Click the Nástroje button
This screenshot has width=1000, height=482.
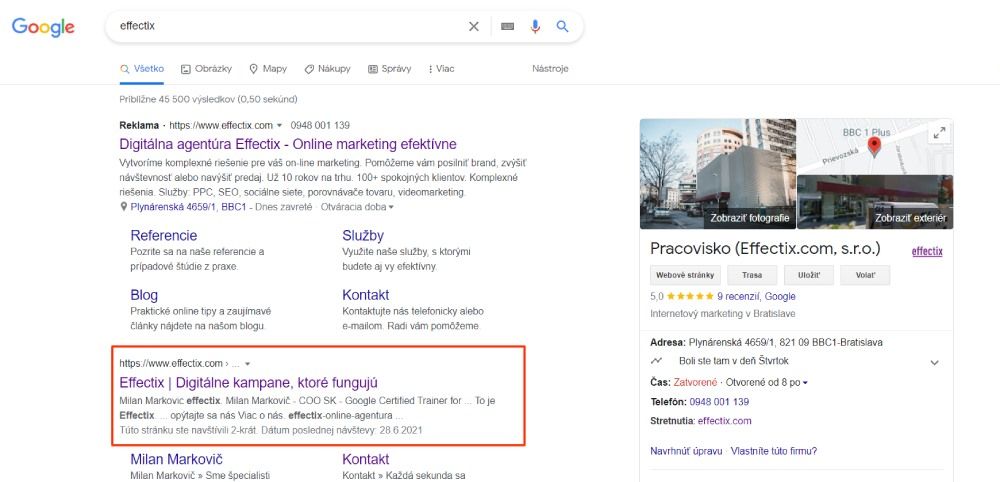tap(550, 69)
